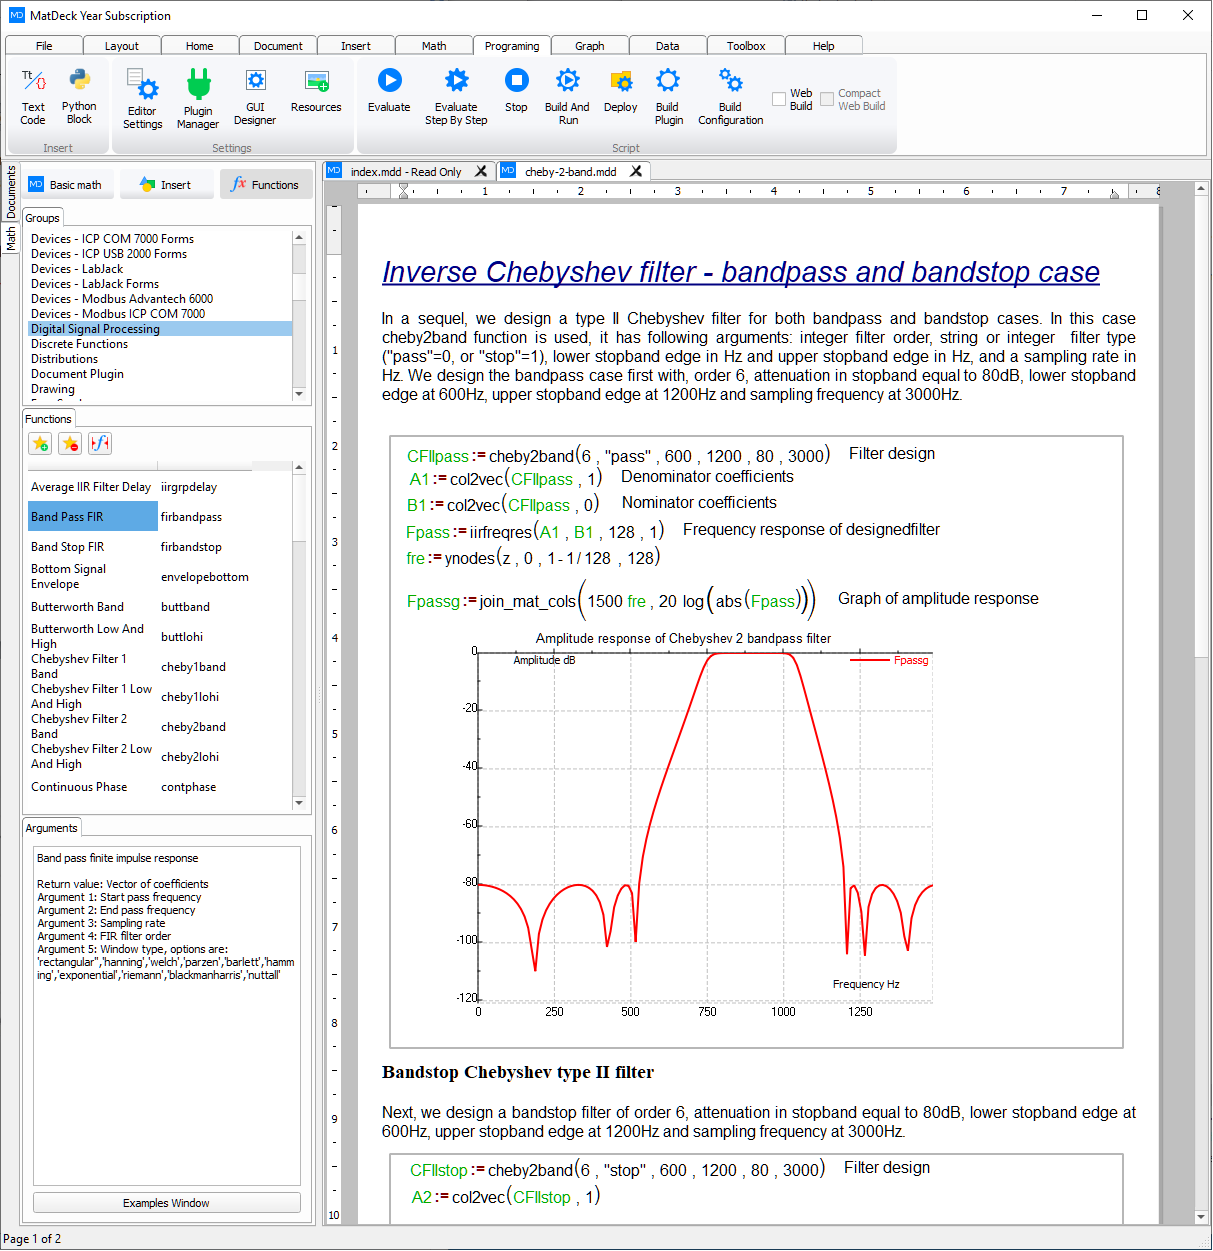Switch to the Graph ribbon tab
The height and width of the screenshot is (1251, 1213).
(589, 46)
